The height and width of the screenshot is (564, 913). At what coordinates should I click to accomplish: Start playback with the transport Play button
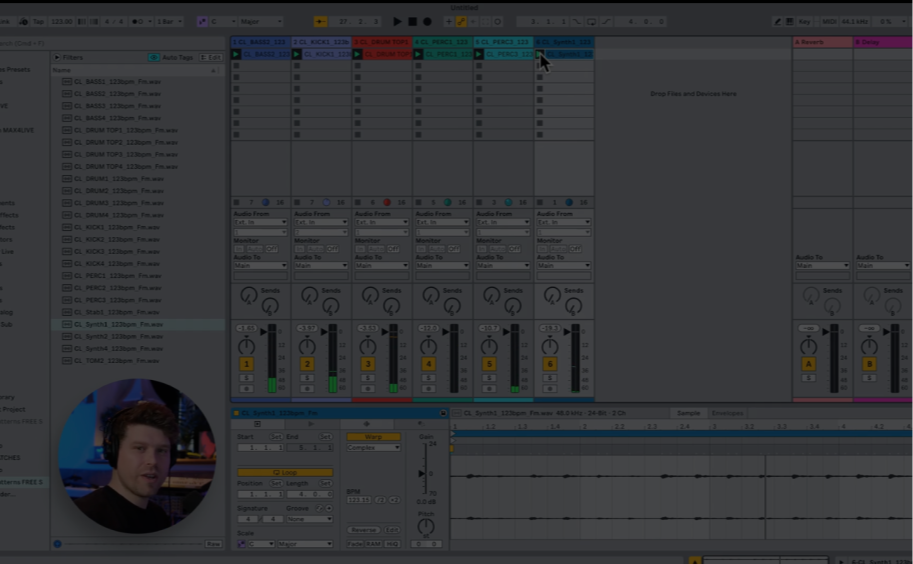pyautogui.click(x=397, y=22)
